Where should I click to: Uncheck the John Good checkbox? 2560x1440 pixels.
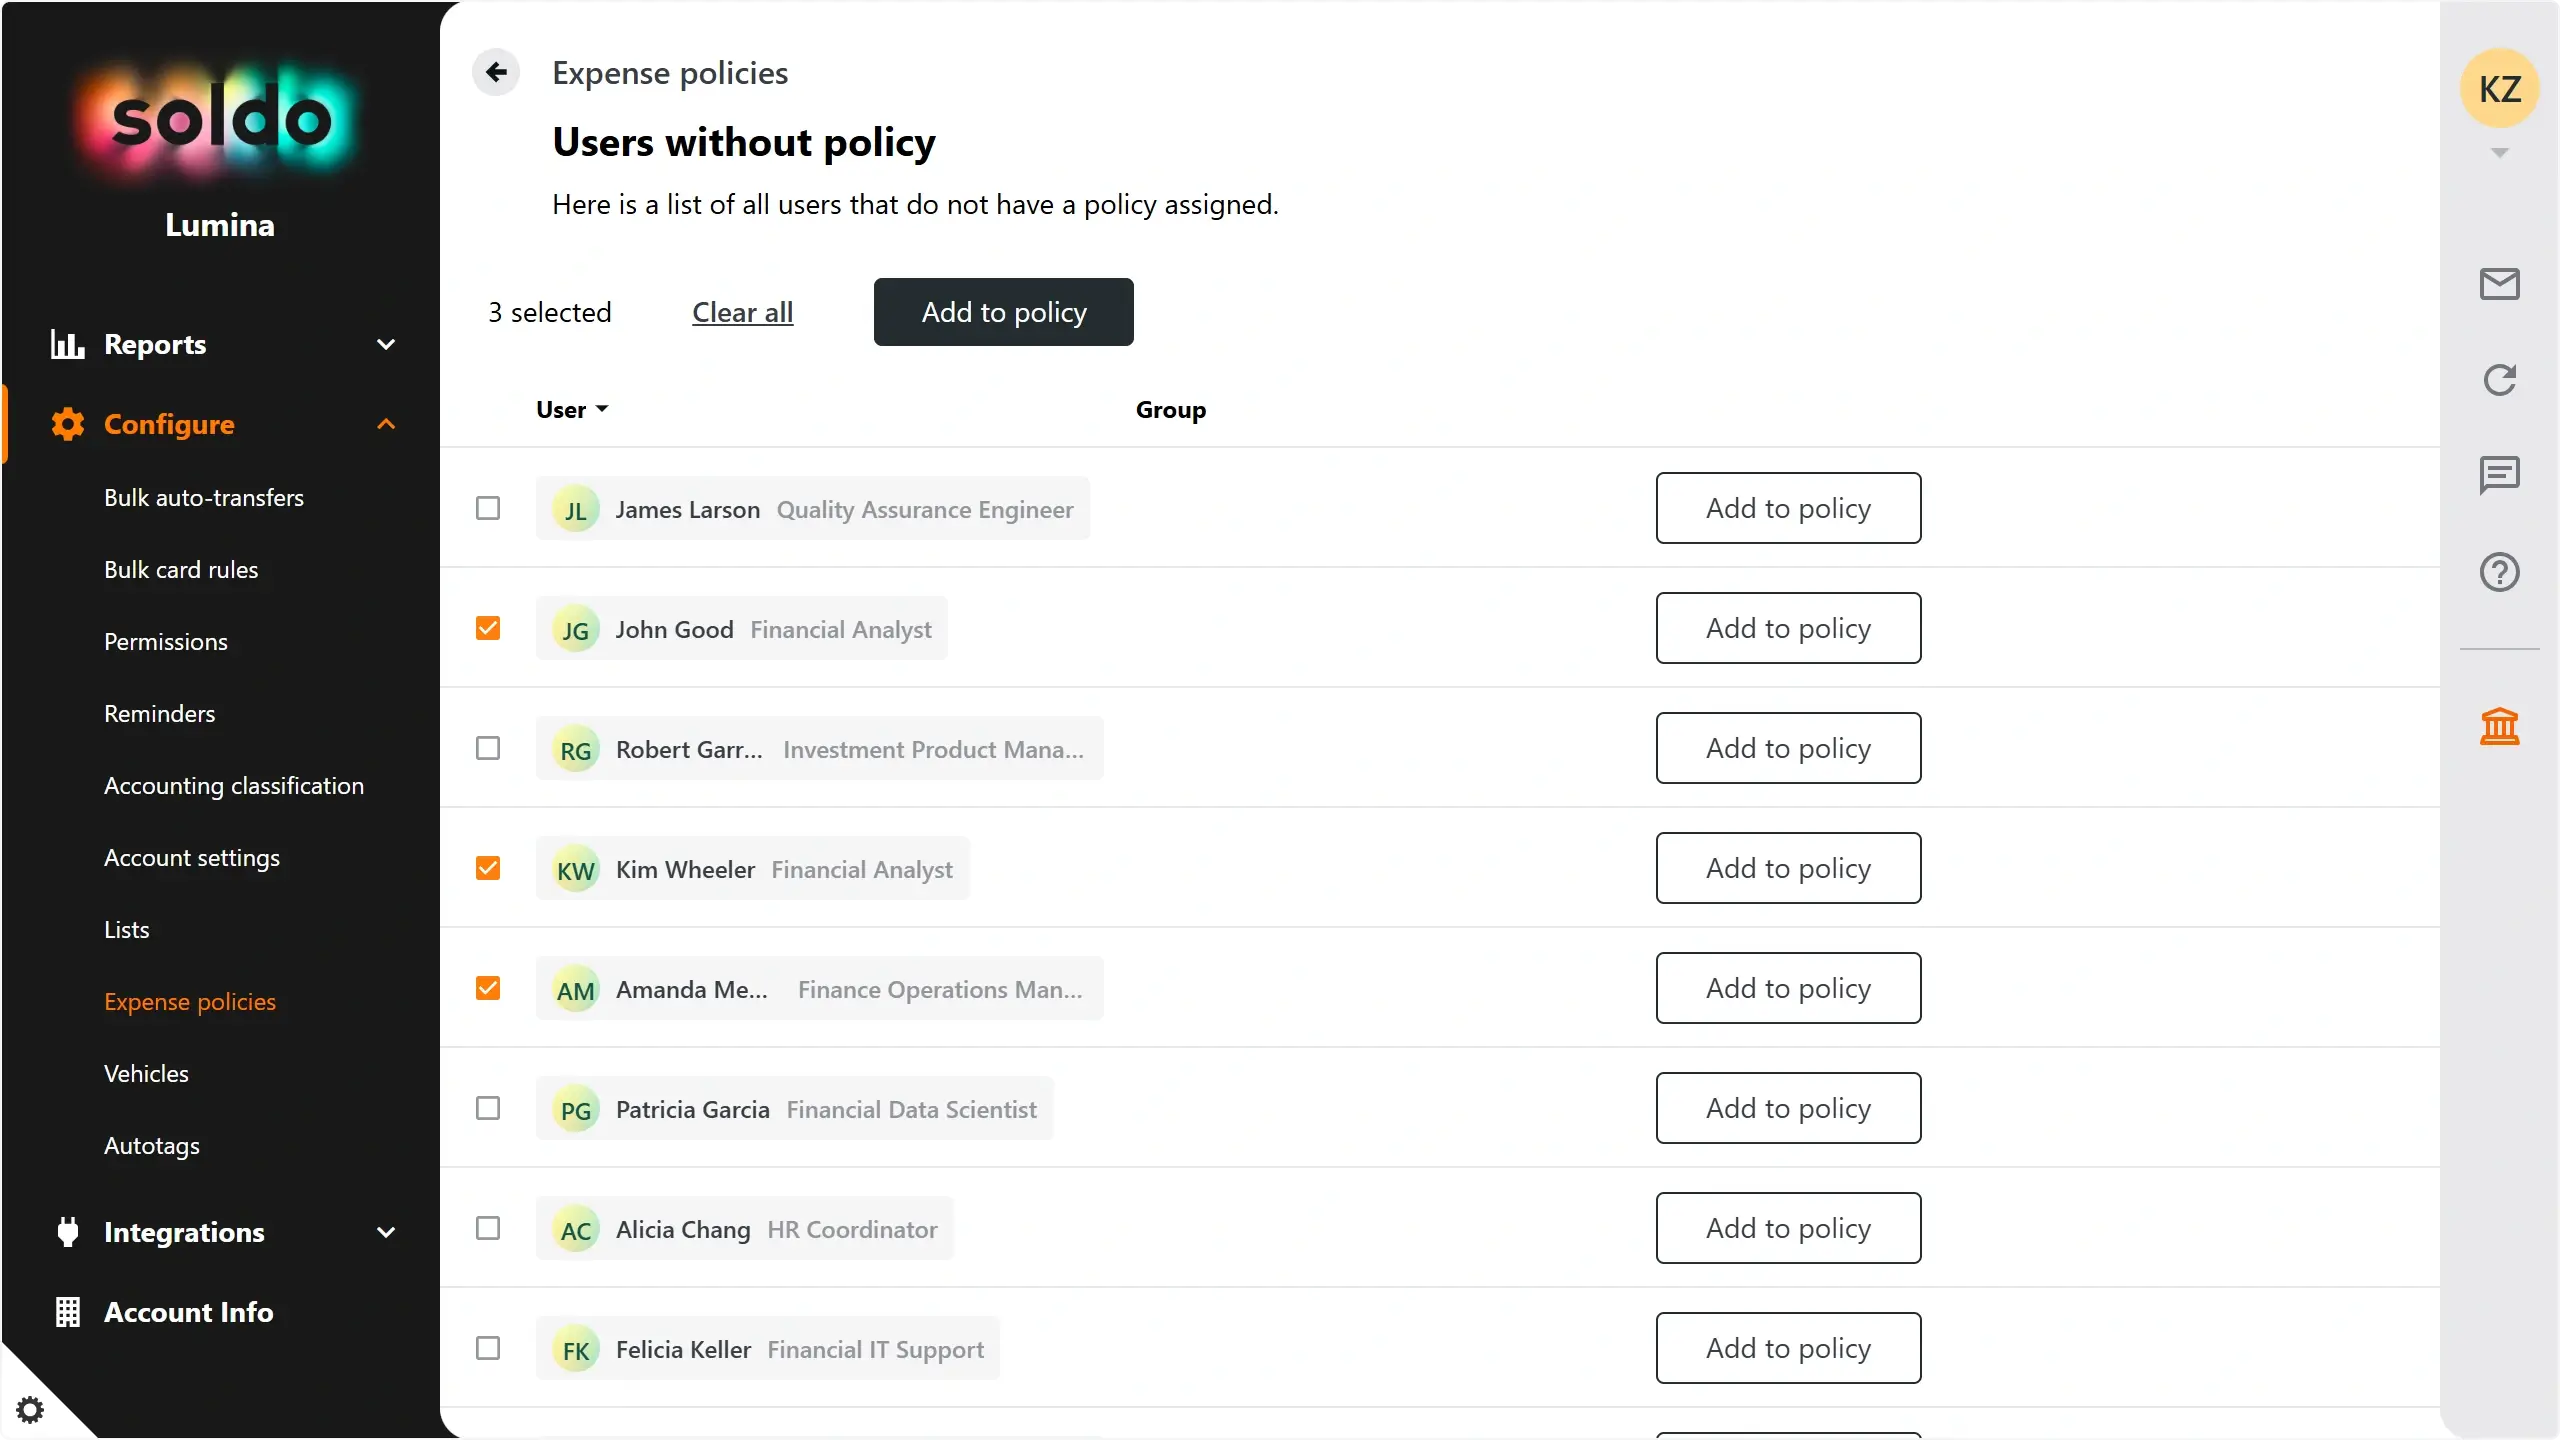click(x=488, y=628)
